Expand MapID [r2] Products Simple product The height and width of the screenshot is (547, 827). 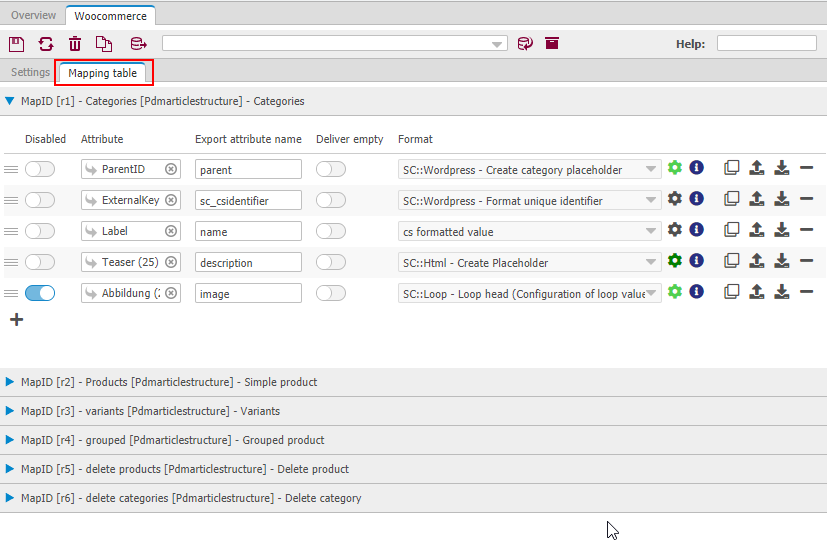pos(11,382)
